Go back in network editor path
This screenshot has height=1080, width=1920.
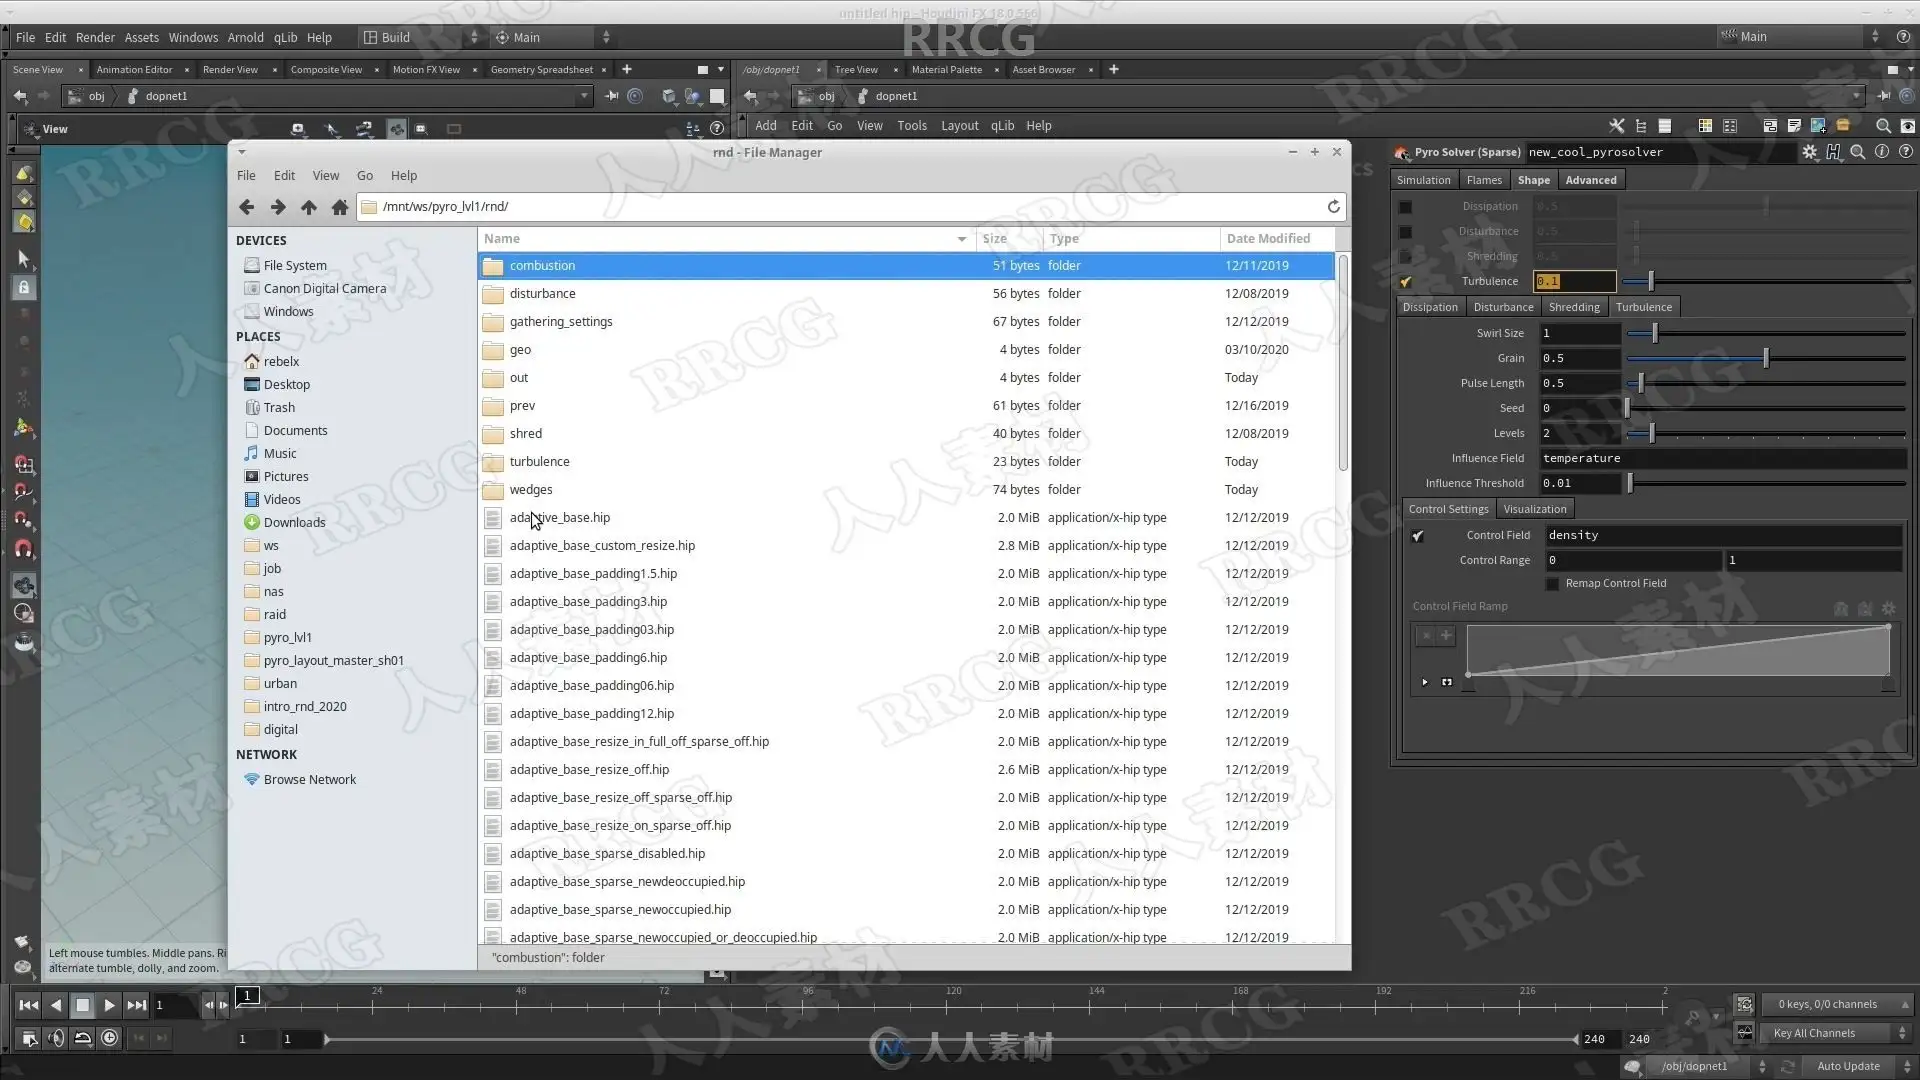751,96
